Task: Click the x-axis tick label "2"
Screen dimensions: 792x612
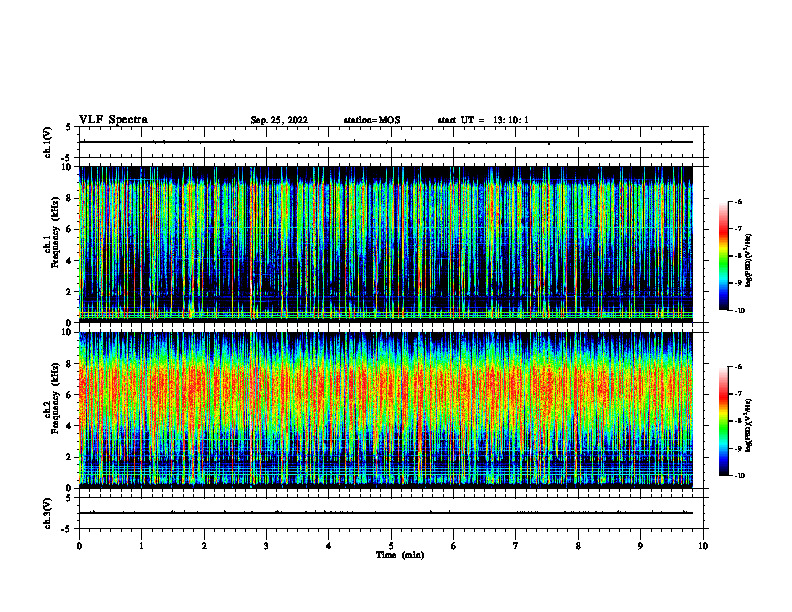Action: tap(204, 546)
